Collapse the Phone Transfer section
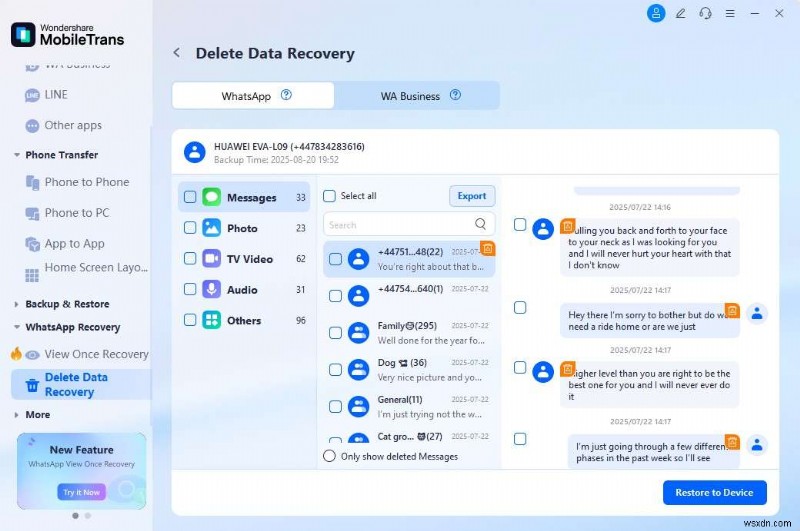The image size is (800, 531). pyautogui.click(x=17, y=155)
